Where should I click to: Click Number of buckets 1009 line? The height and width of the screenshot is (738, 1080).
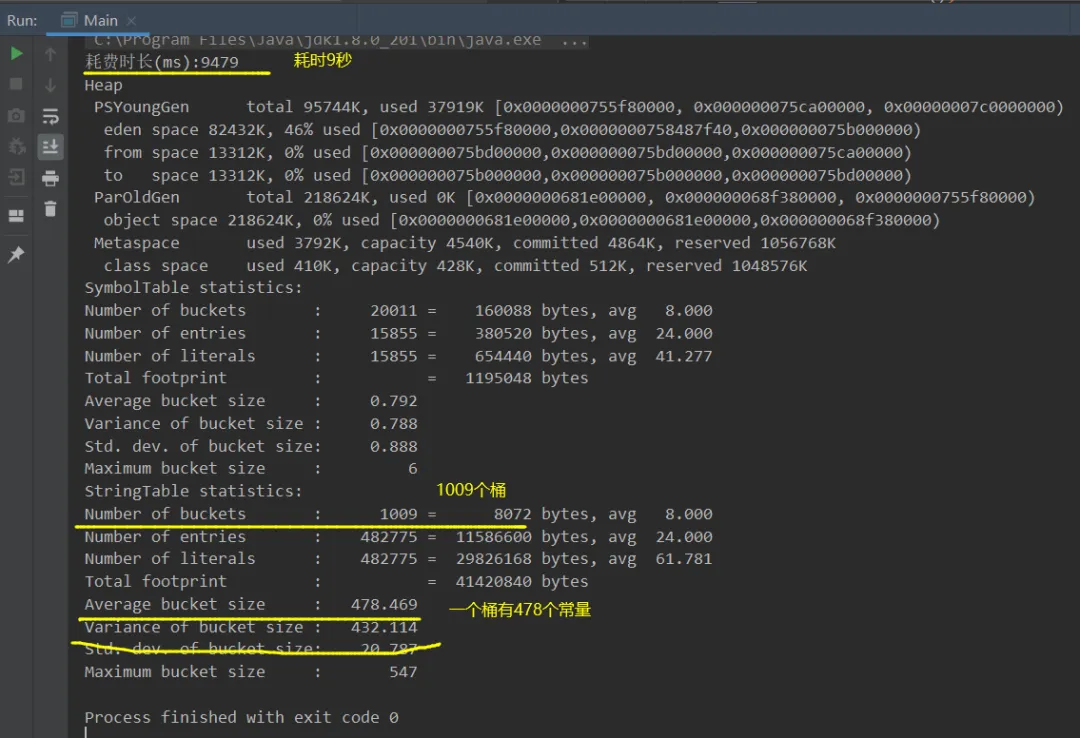[398, 513]
